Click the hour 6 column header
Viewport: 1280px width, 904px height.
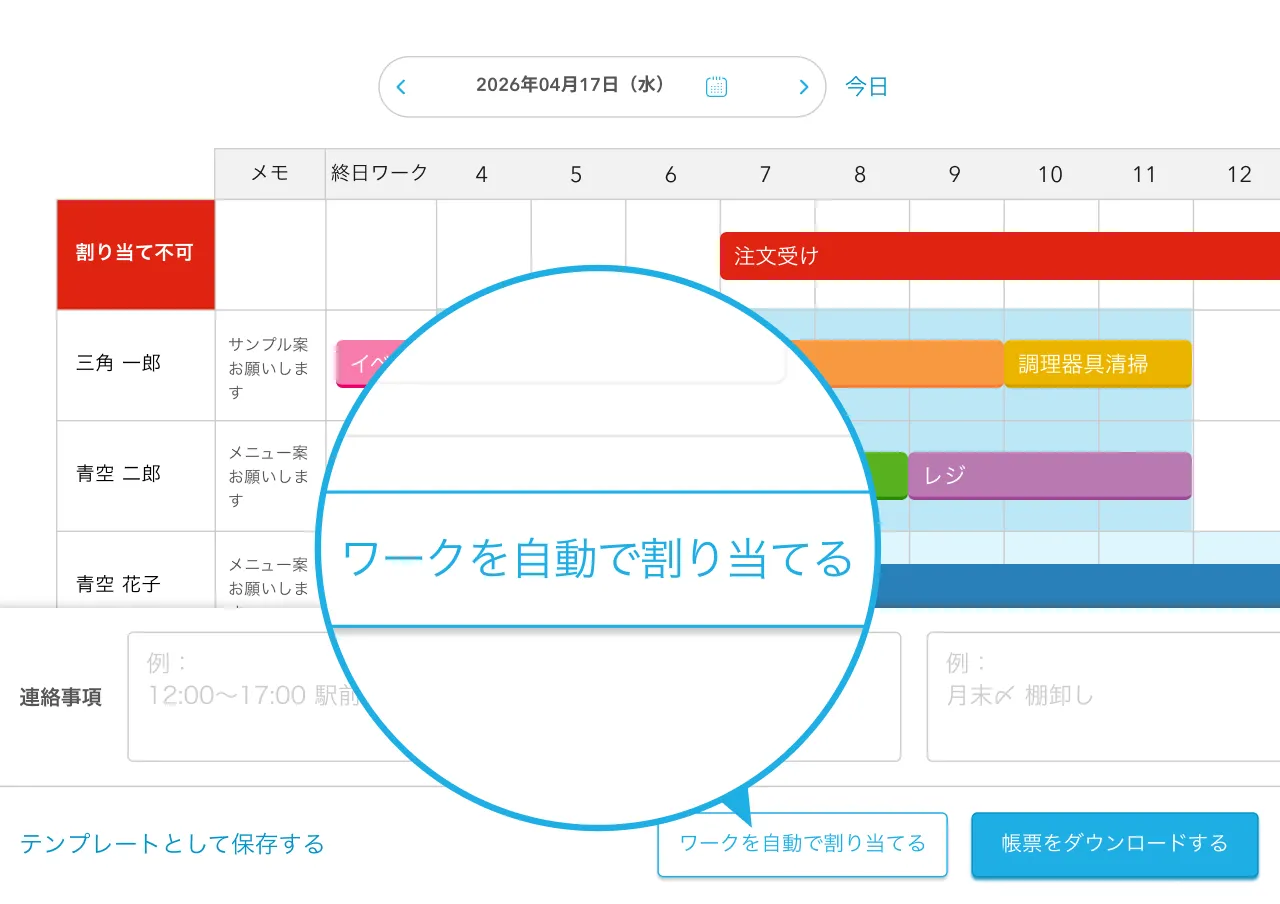[671, 175]
